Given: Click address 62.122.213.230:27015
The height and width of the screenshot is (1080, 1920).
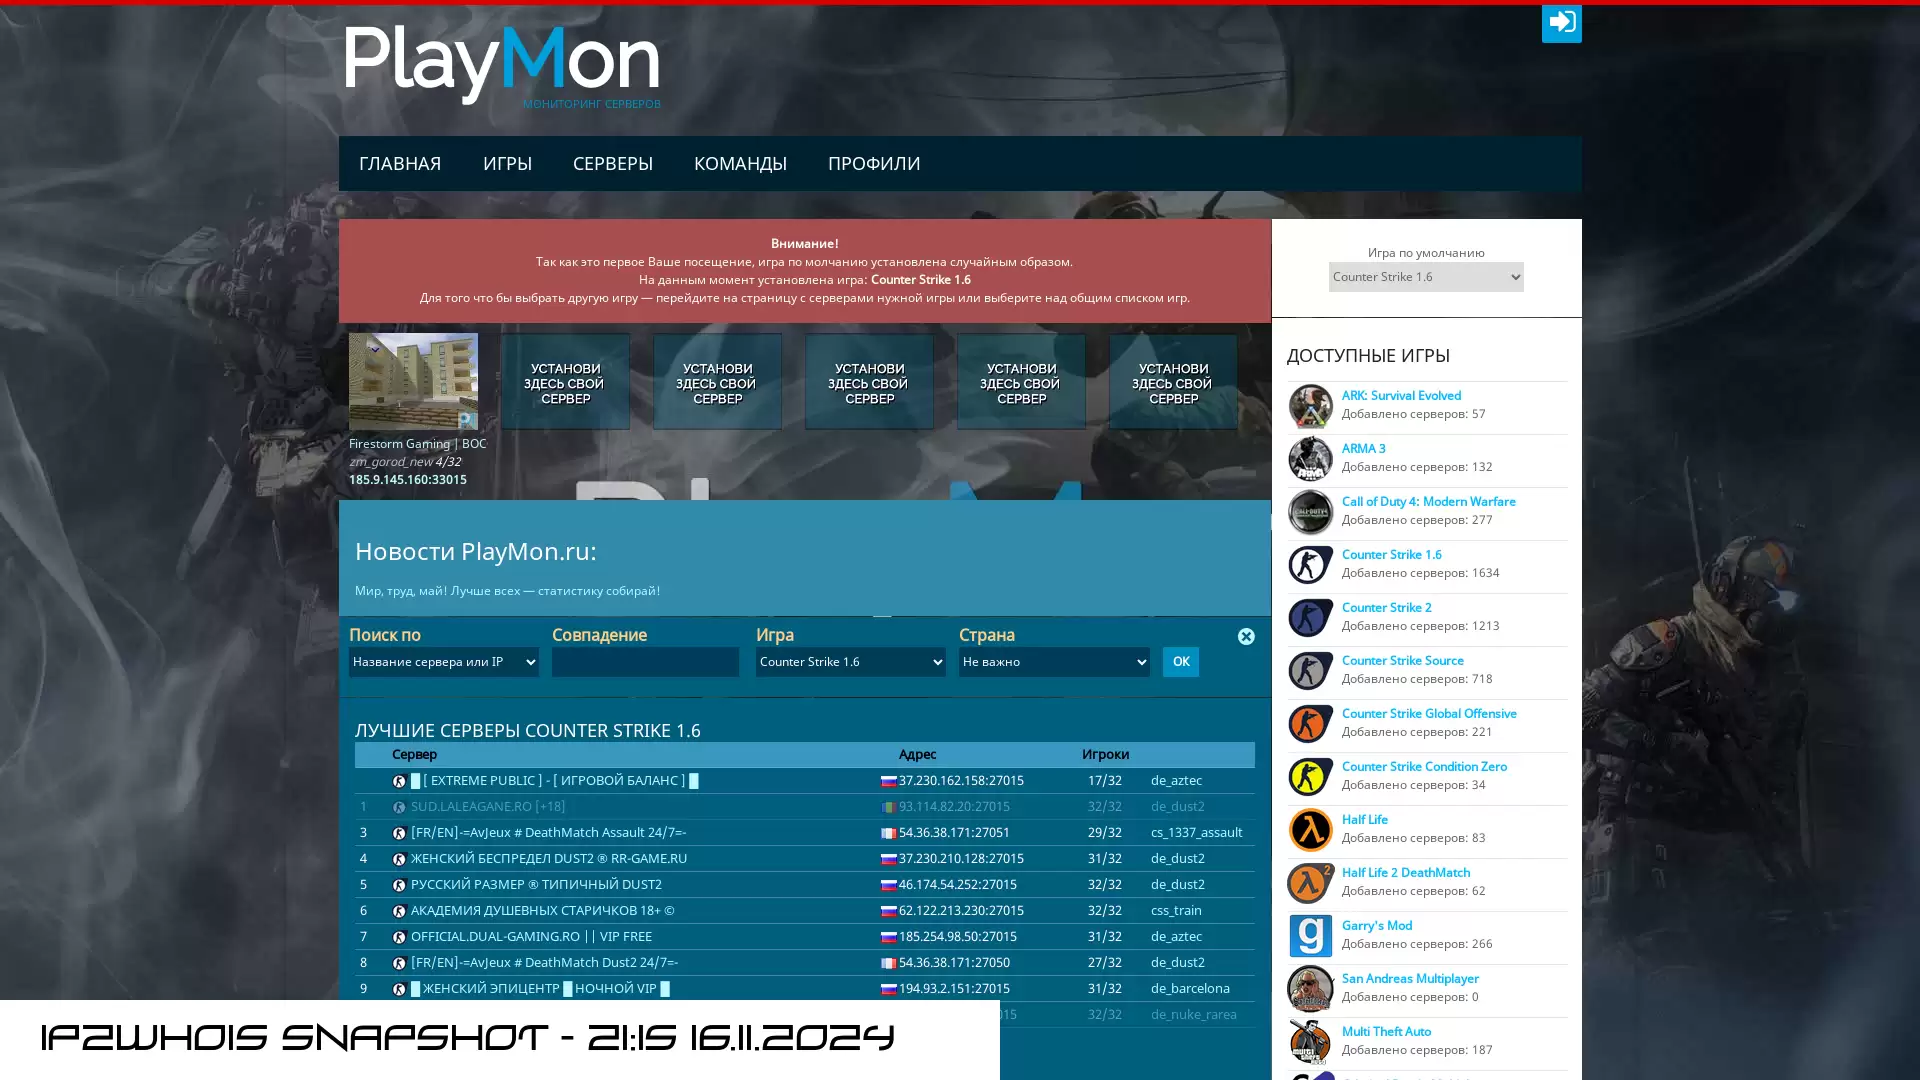Looking at the screenshot, I should (x=960, y=911).
